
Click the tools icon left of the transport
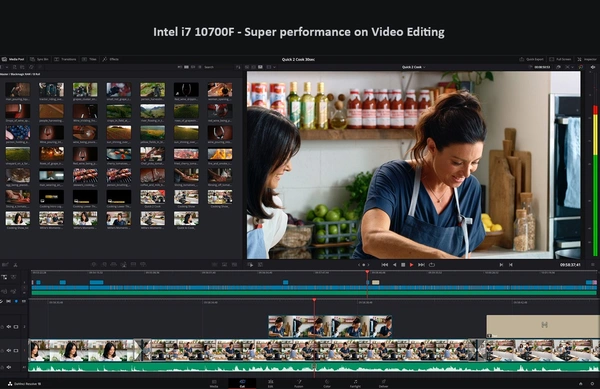250,265
